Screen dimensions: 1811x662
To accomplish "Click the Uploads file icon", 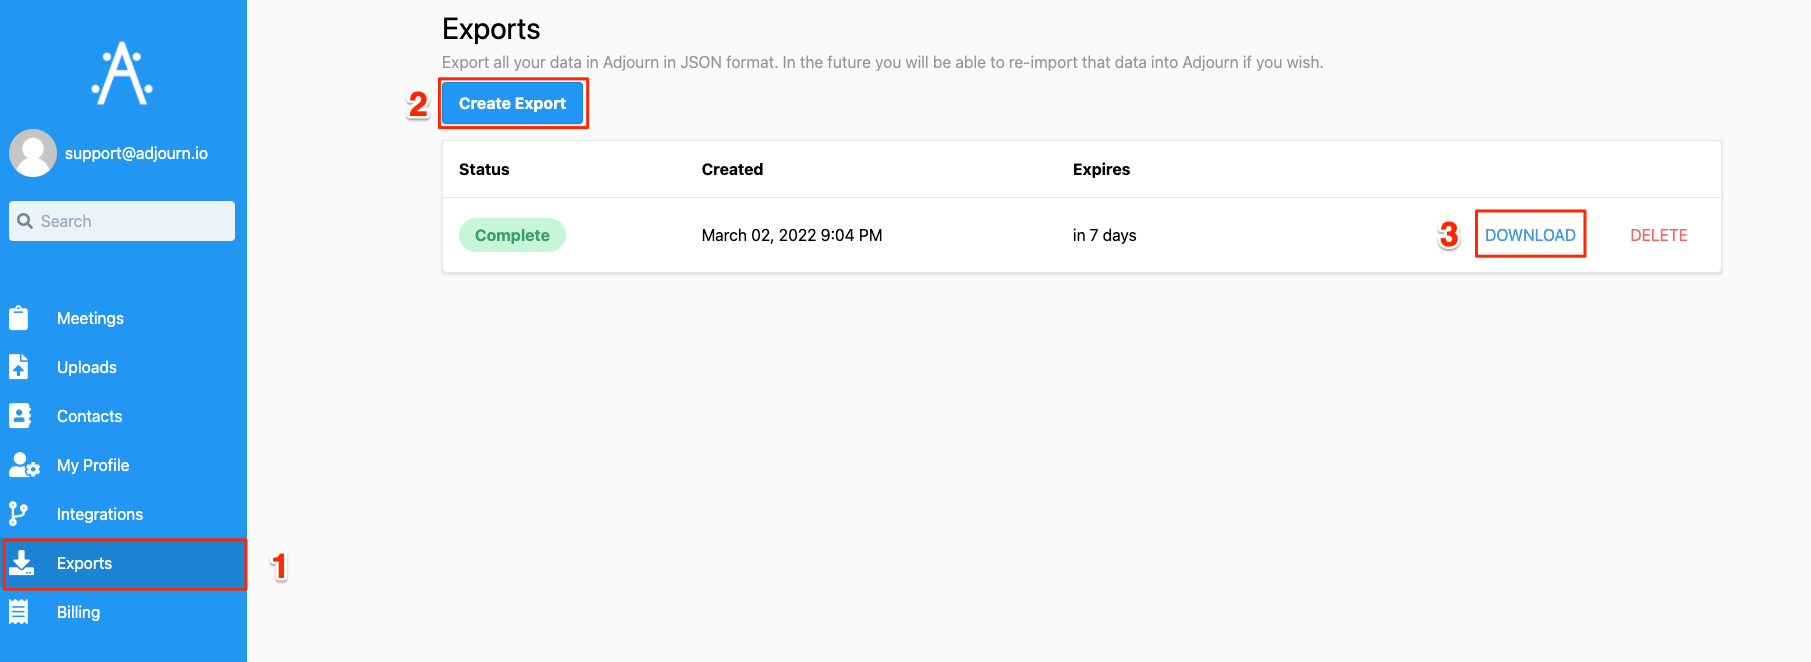I will click(x=19, y=367).
